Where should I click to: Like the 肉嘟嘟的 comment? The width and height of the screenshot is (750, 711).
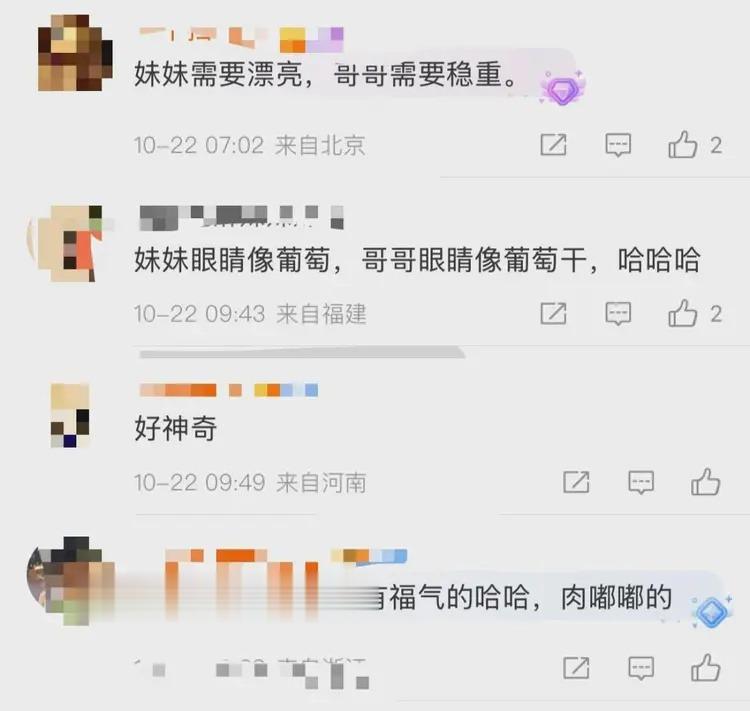705,667
